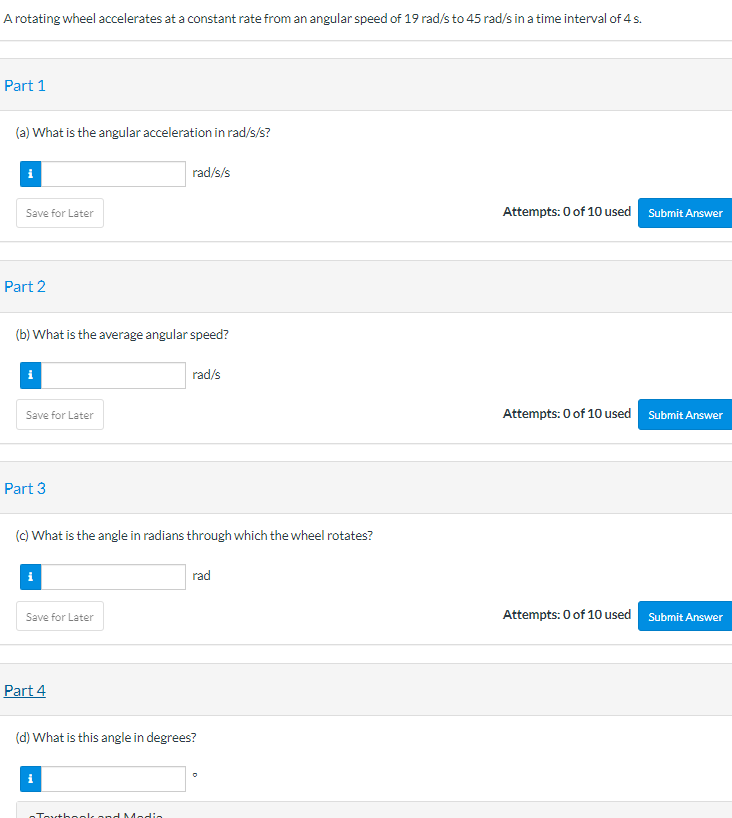Select the angle in degrees input box
This screenshot has height=818, width=732.
113,779
